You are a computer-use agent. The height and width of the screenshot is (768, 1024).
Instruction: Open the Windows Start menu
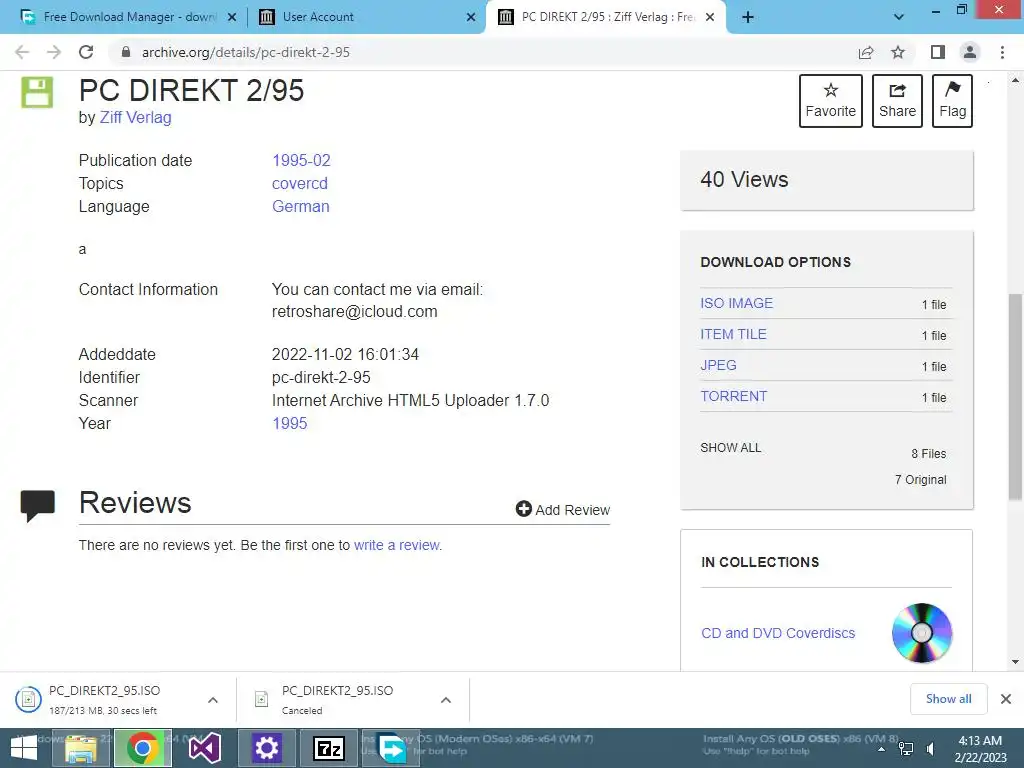pyautogui.click(x=24, y=748)
